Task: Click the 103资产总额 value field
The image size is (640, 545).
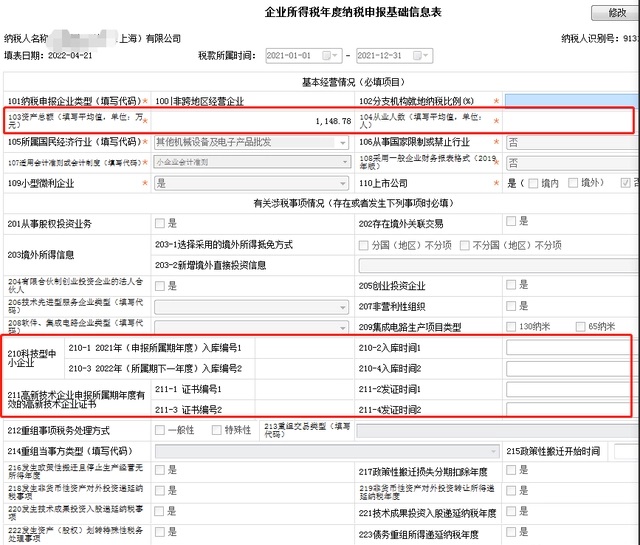Action: [x=252, y=121]
